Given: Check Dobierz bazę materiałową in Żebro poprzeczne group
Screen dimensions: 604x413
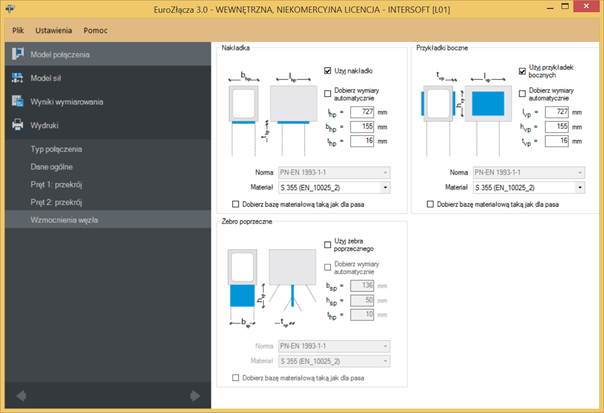Looking at the screenshot, I should coord(235,378).
